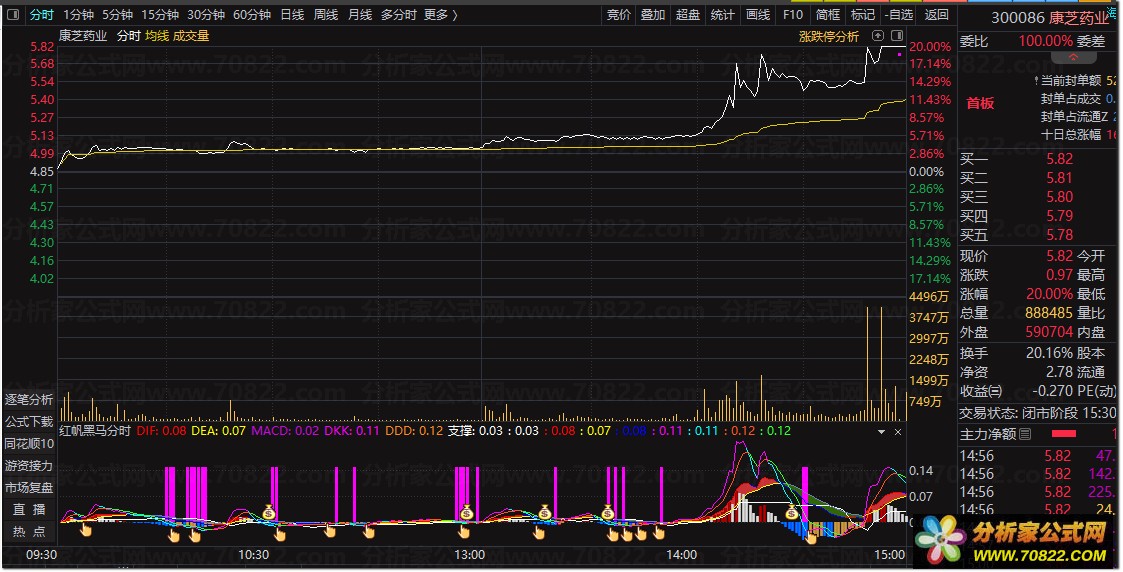Click the list icon next to 主力净额
Viewport: 1123px width, 572px height.
pyautogui.click(x=1025, y=434)
